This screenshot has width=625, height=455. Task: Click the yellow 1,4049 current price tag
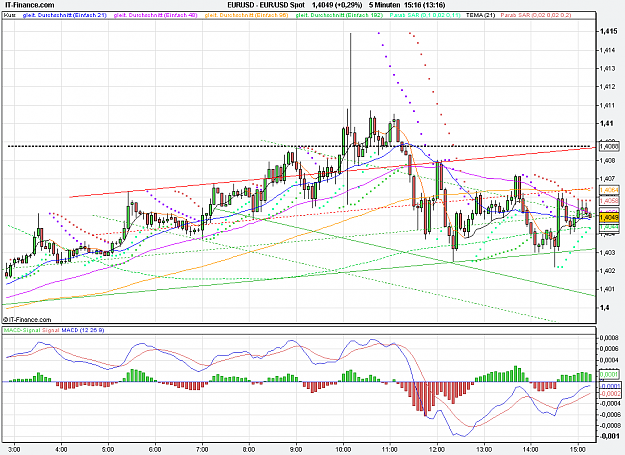(x=609, y=218)
